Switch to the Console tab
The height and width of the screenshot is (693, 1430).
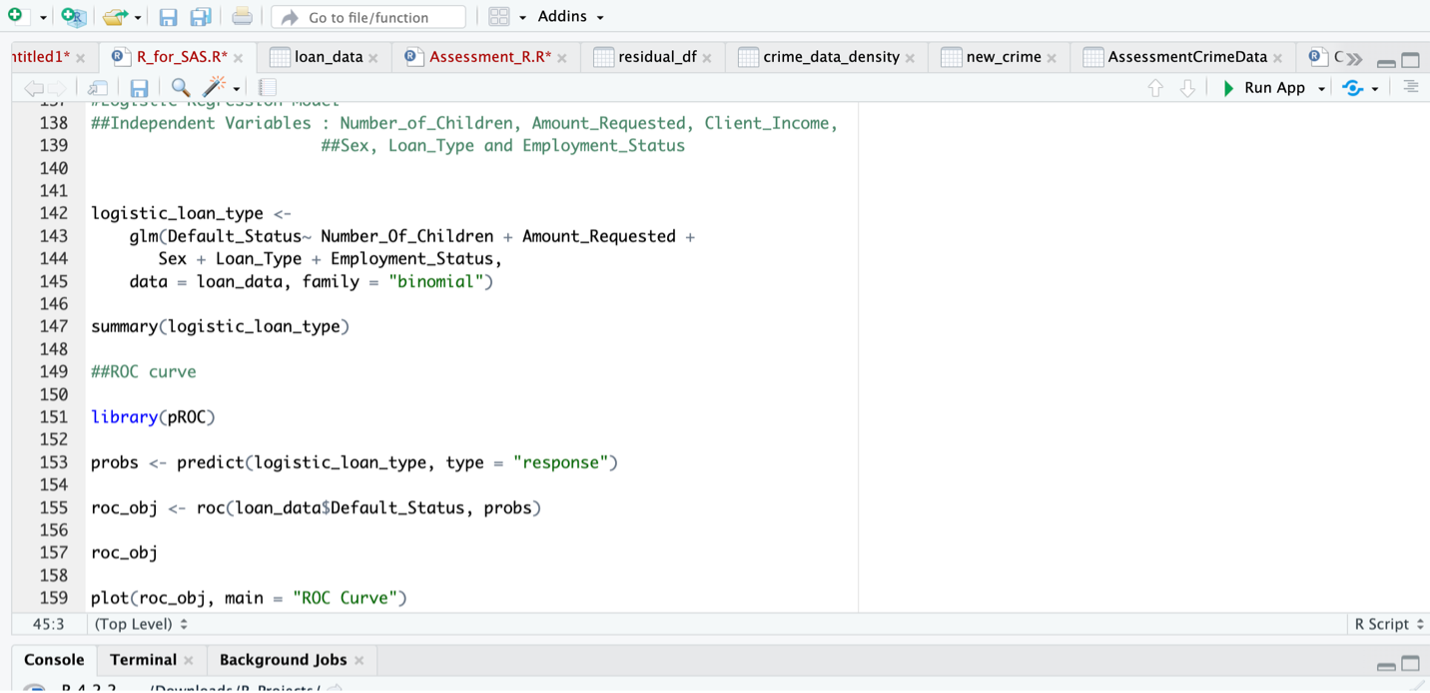(54, 660)
